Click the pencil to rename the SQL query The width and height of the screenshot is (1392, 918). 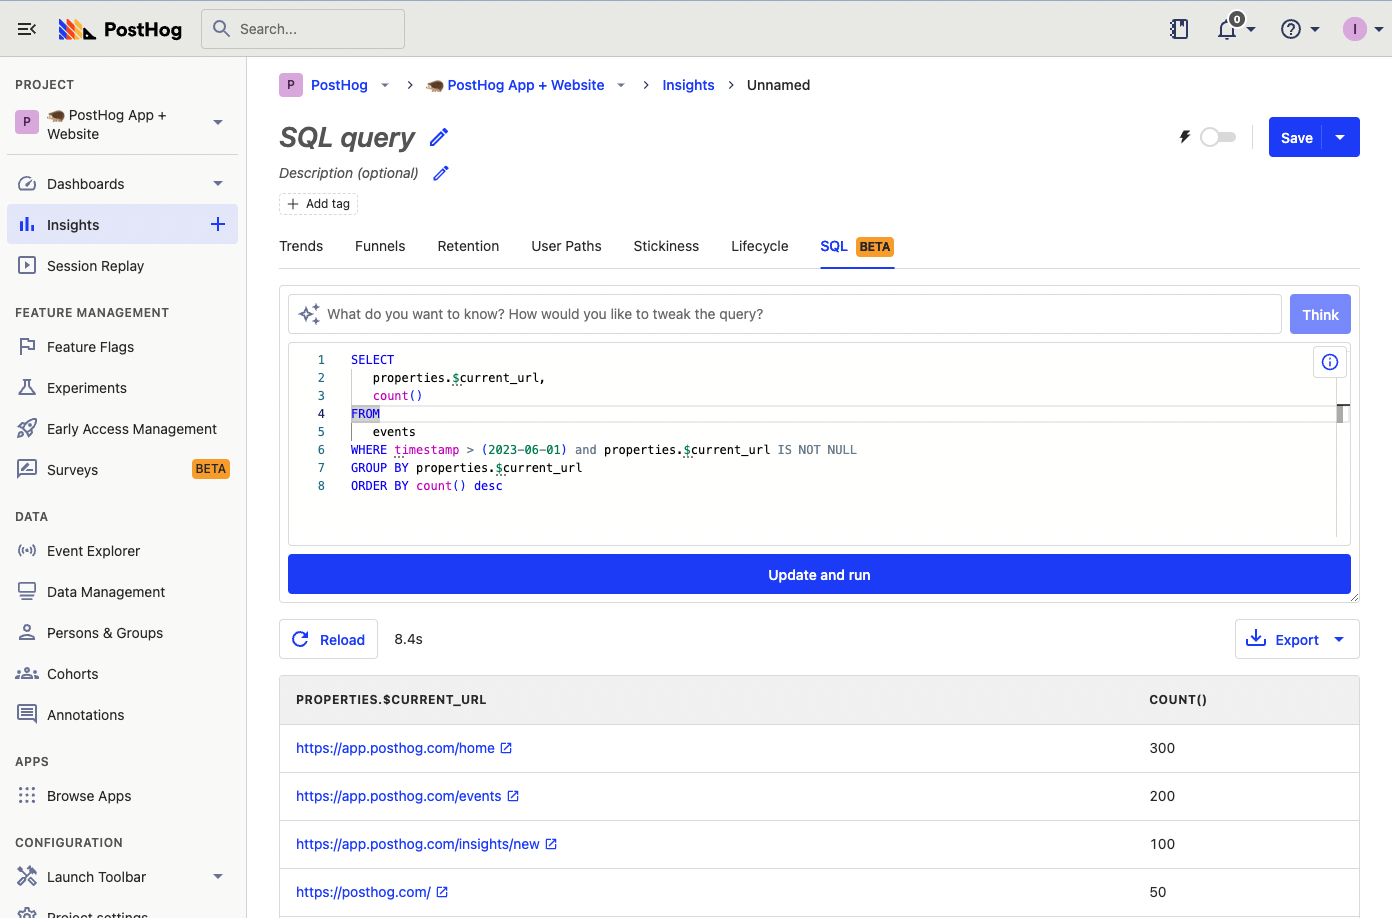pyautogui.click(x=438, y=137)
